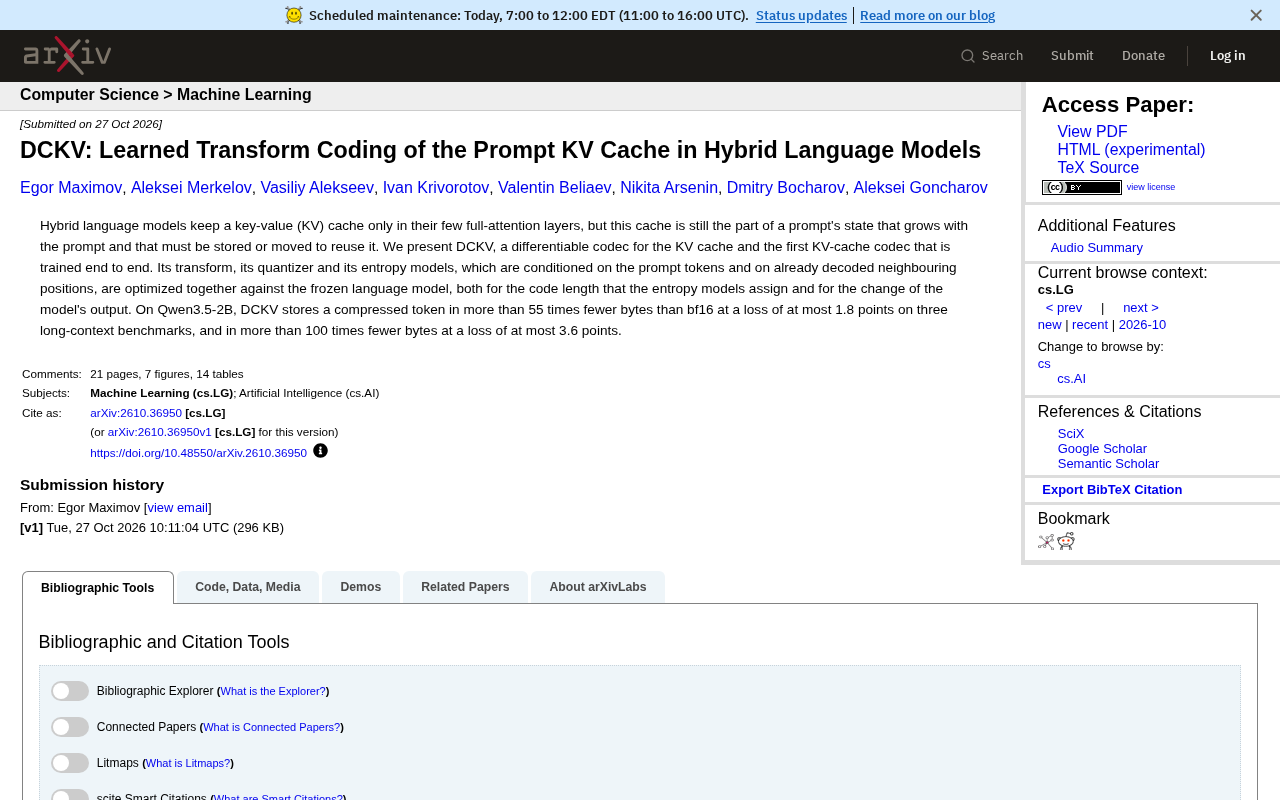This screenshot has width=1280, height=800.
Task: Browse the cs.AI category link
Action: [x=1071, y=379]
